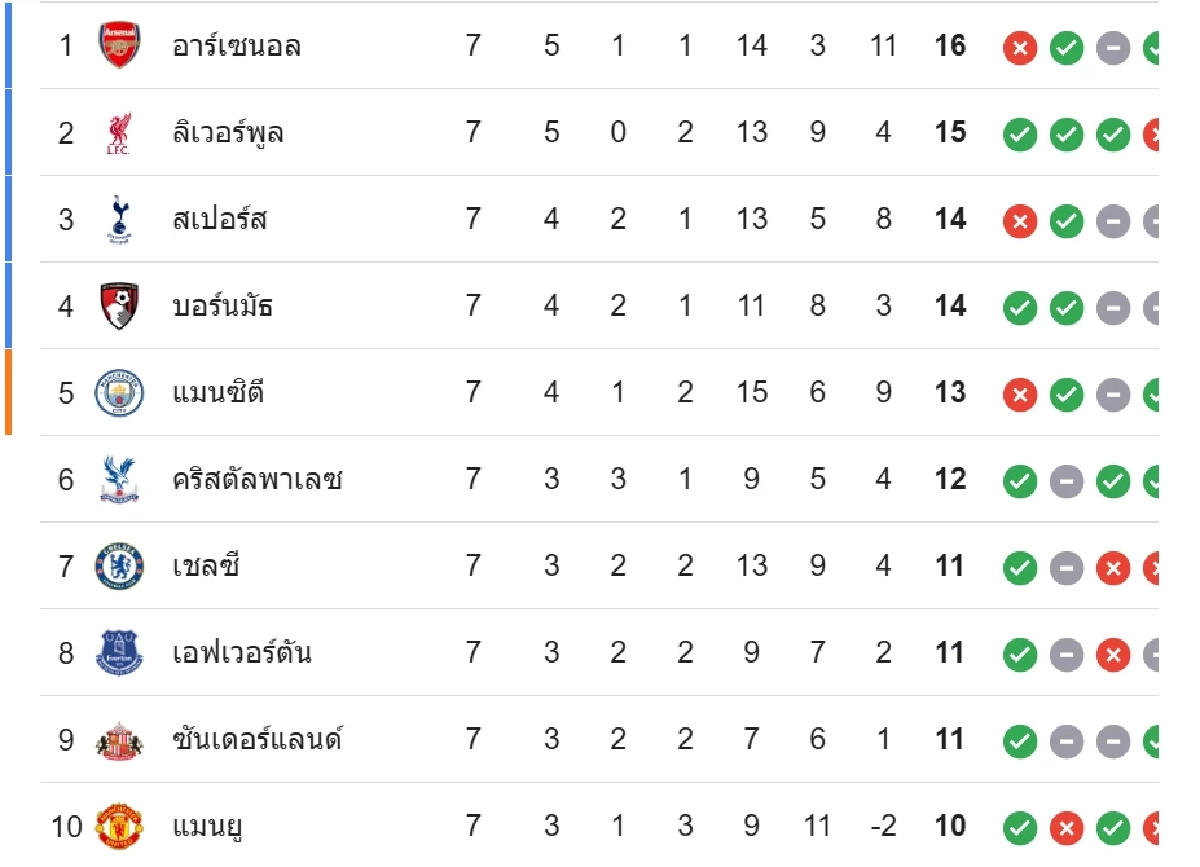Open the Manchester City crest
This screenshot has width=1200, height=867.
[x=119, y=393]
